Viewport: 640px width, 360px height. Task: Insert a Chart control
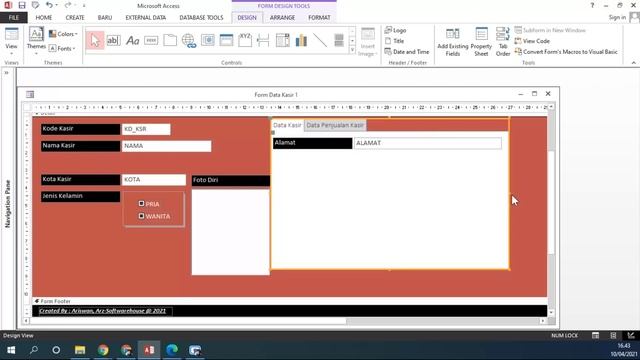(x=301, y=40)
